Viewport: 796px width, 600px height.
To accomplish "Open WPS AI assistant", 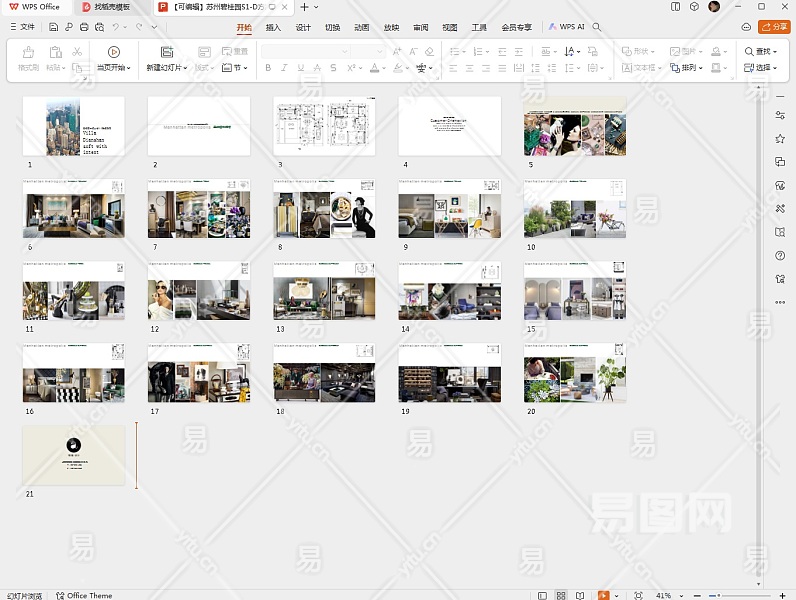I will tap(567, 27).
